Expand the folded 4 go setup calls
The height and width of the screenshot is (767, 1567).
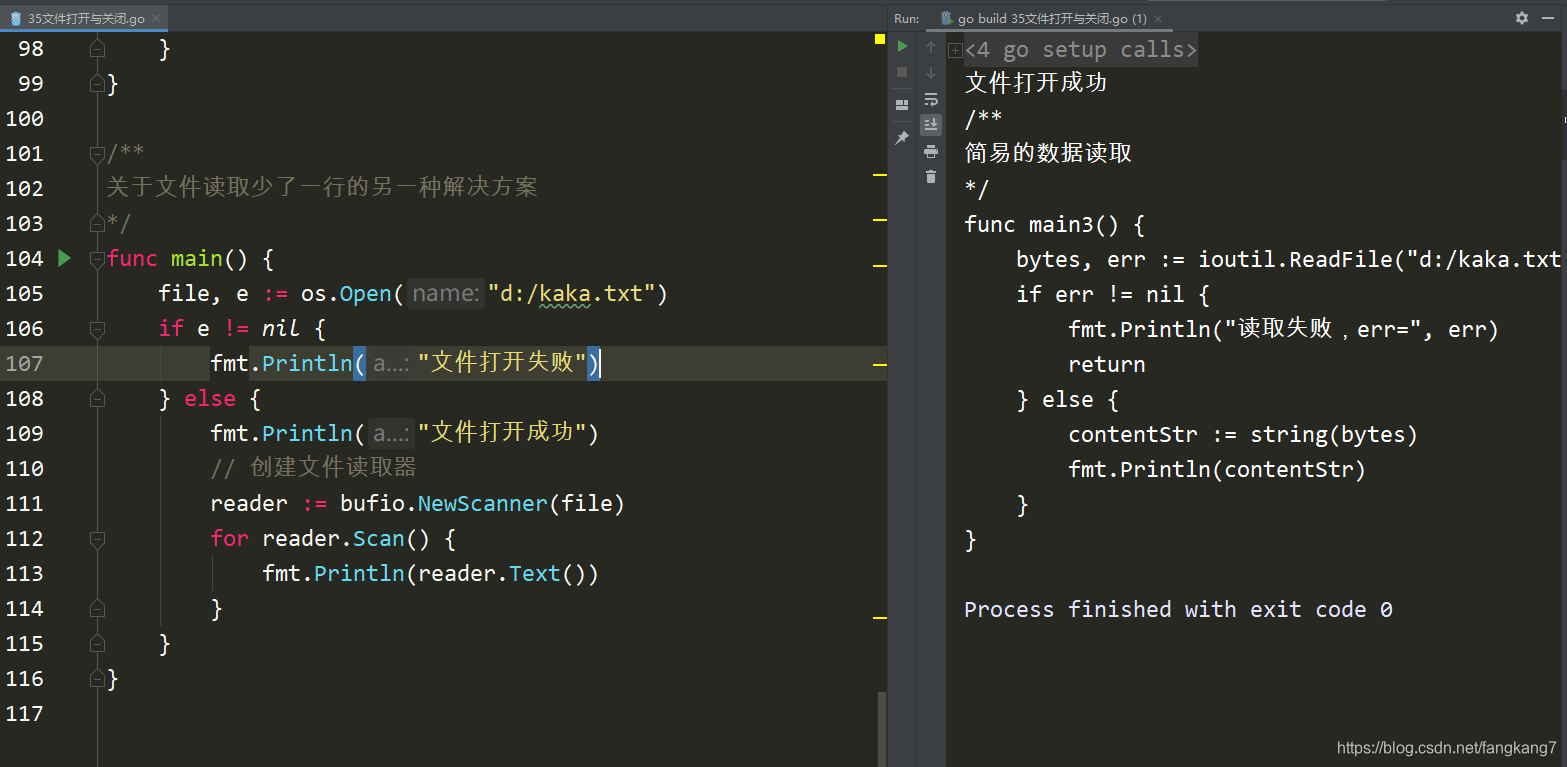click(x=955, y=50)
